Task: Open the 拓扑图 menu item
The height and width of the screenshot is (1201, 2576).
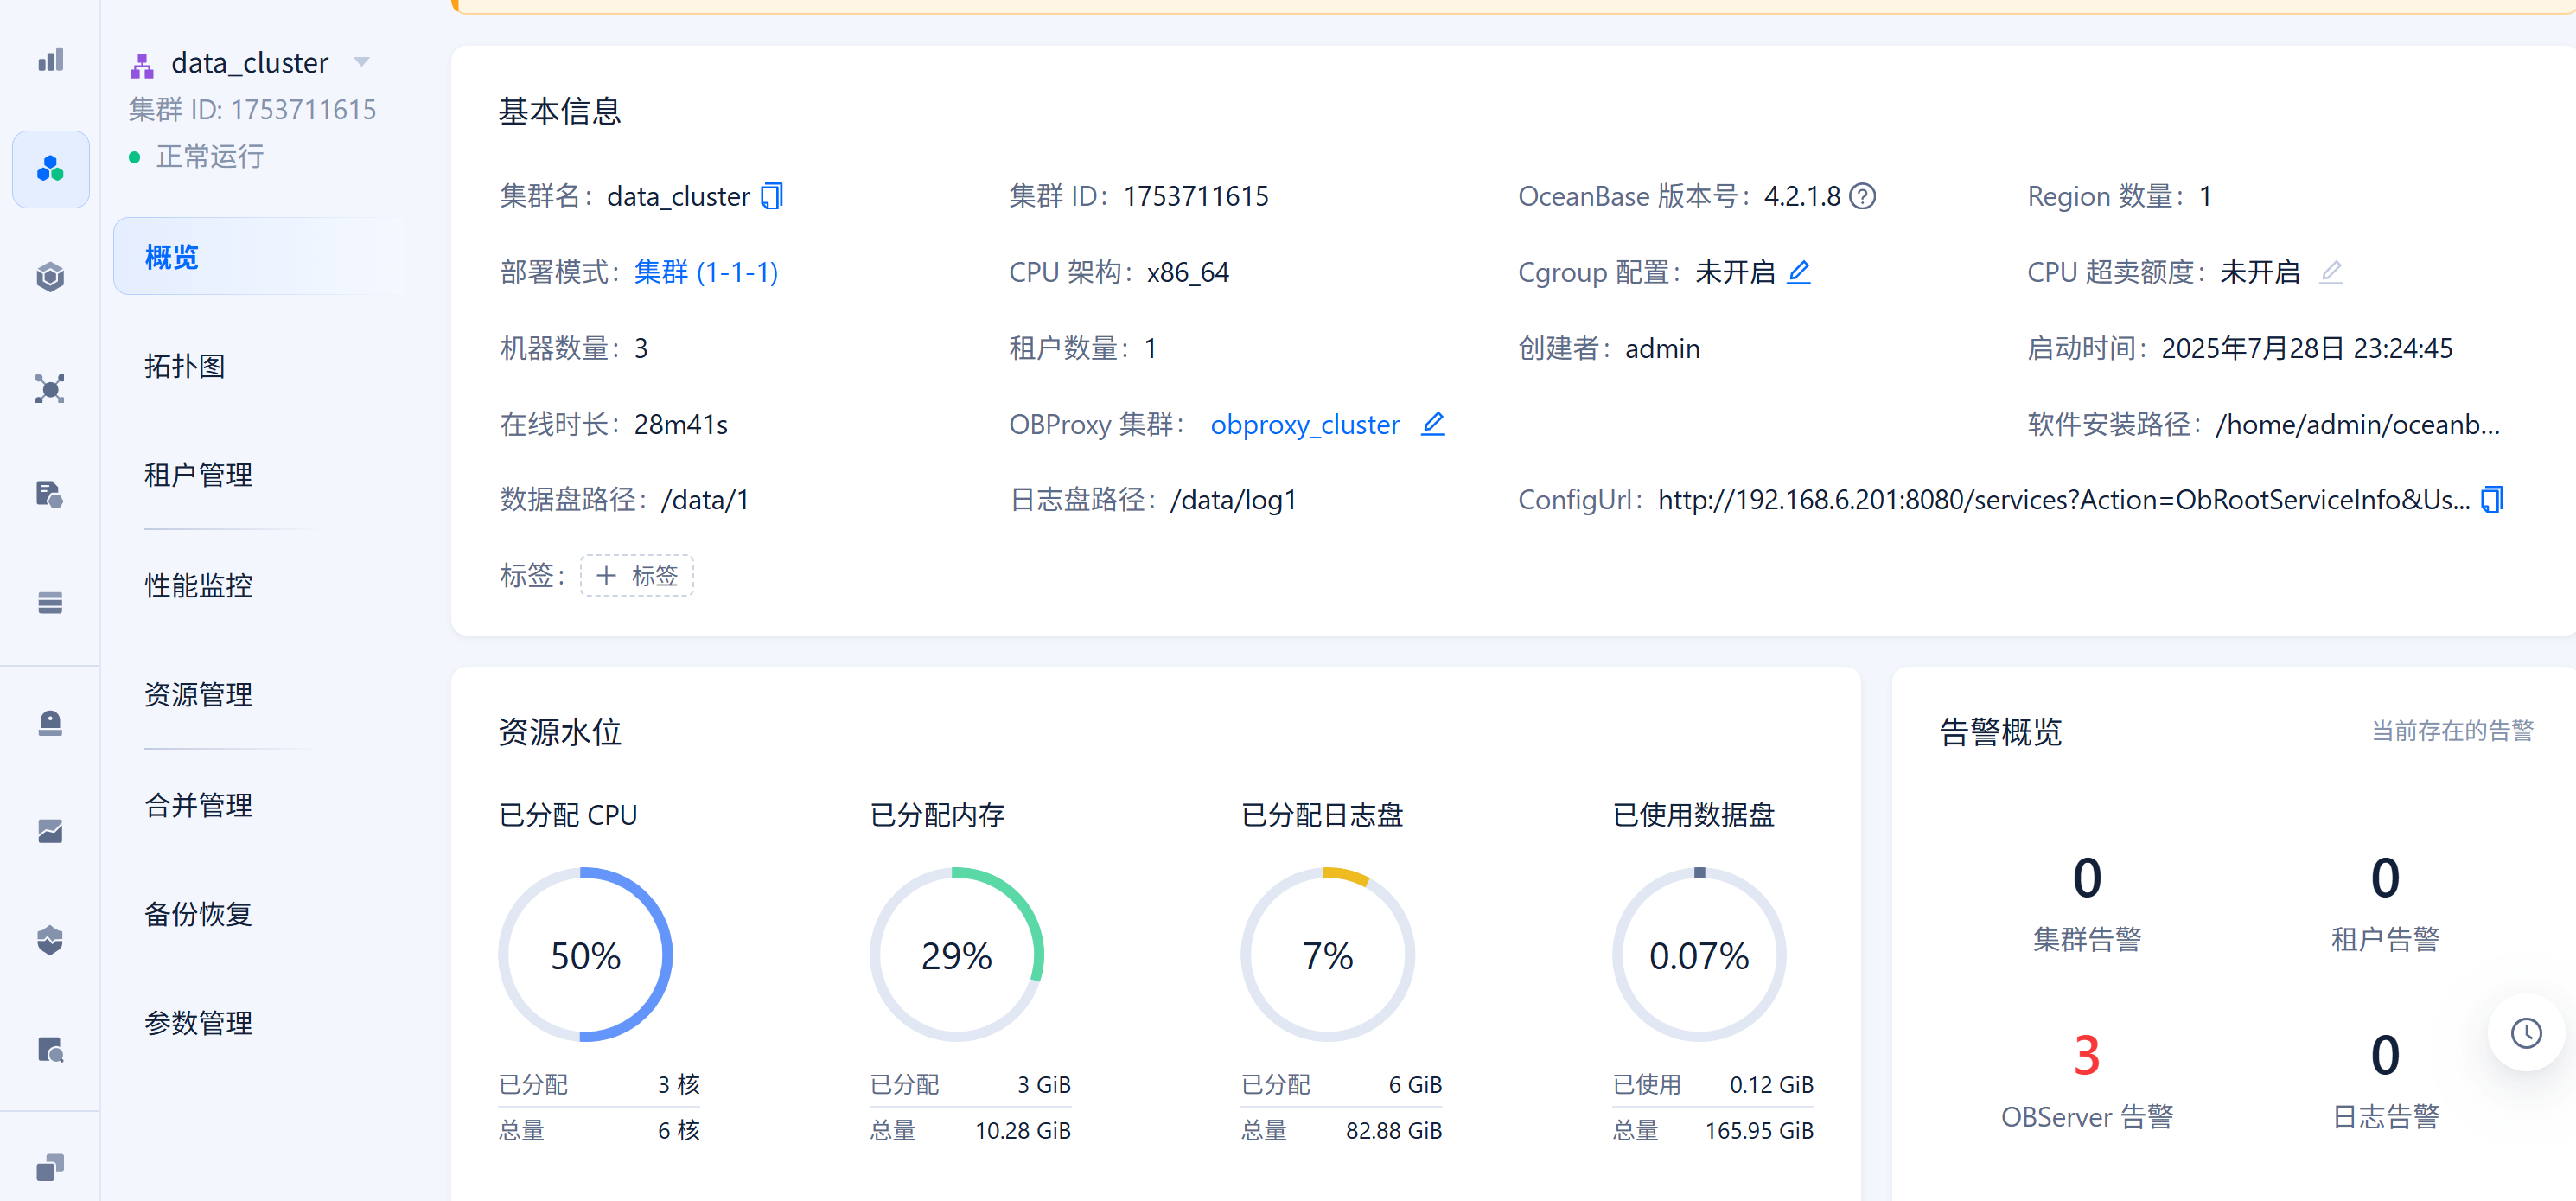Action: pos(184,366)
